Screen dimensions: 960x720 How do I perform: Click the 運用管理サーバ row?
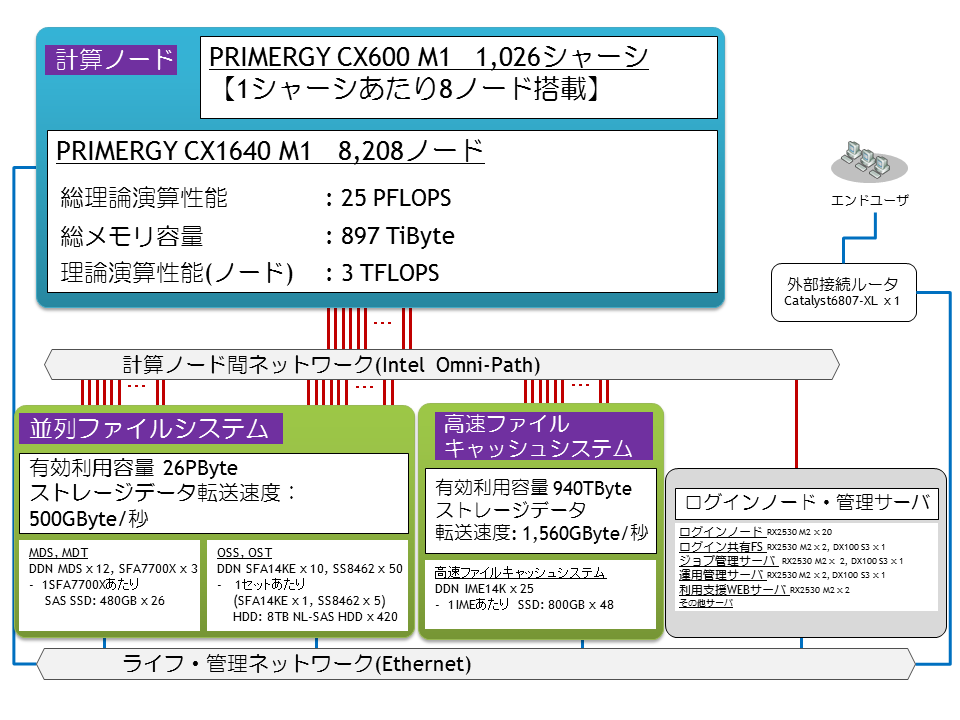pos(782,574)
